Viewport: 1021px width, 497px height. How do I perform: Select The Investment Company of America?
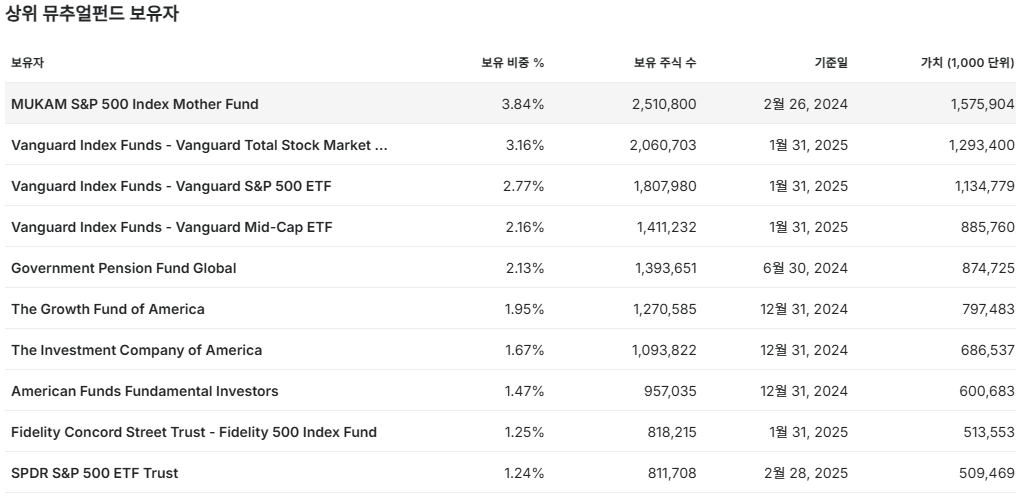click(x=137, y=350)
